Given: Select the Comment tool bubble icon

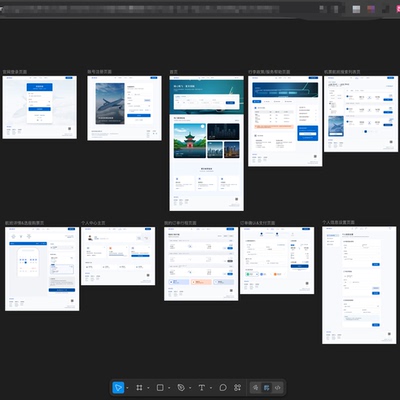Looking at the screenshot, I should [x=223, y=387].
